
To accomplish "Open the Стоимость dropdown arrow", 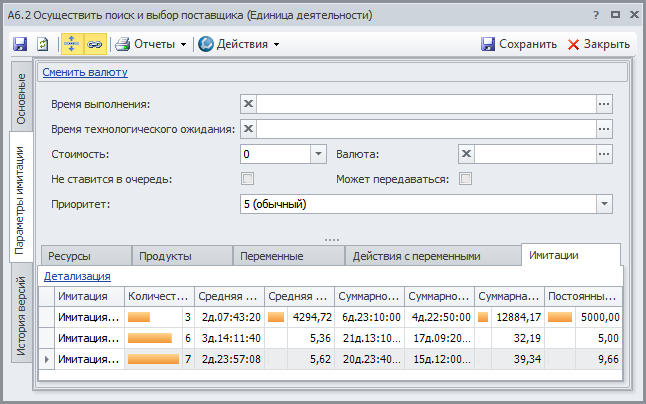I will point(318,154).
